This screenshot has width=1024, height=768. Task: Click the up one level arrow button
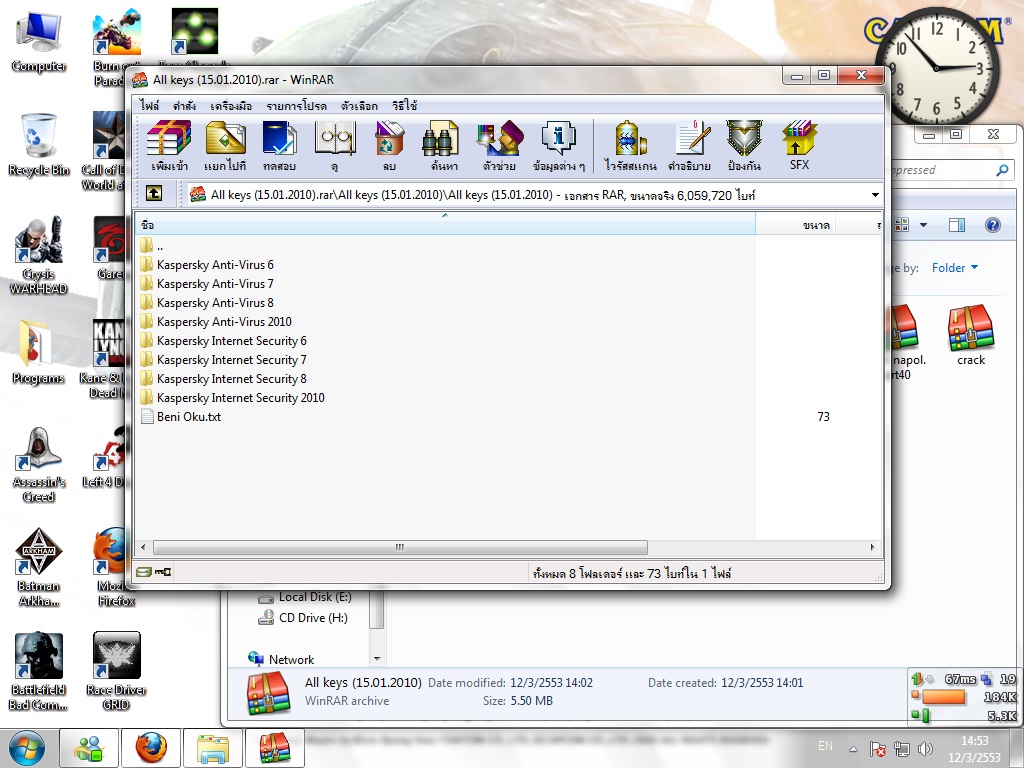pos(154,193)
